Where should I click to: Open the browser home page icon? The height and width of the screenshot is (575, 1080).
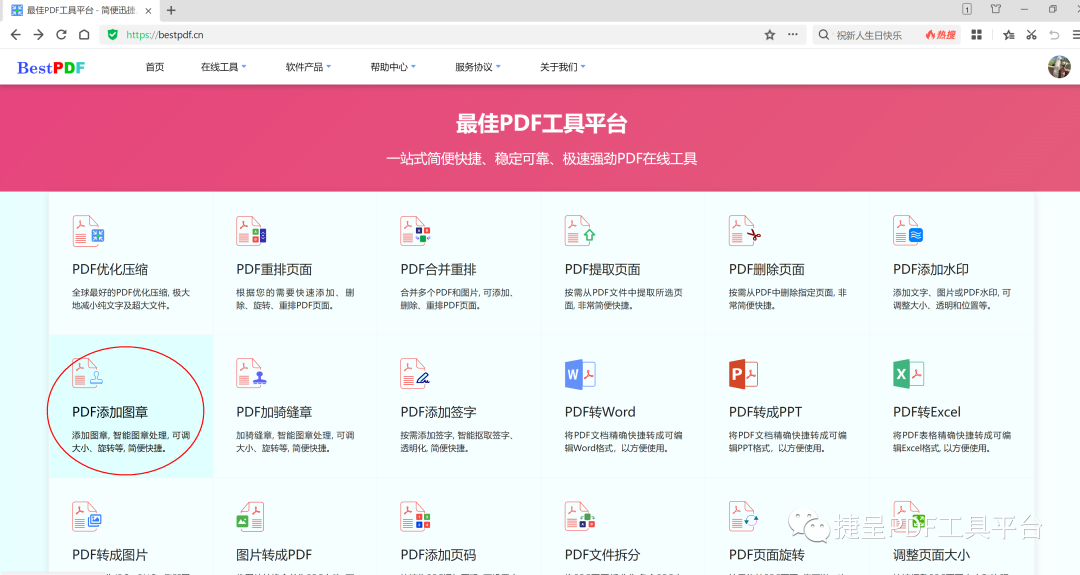pyautogui.click(x=84, y=34)
